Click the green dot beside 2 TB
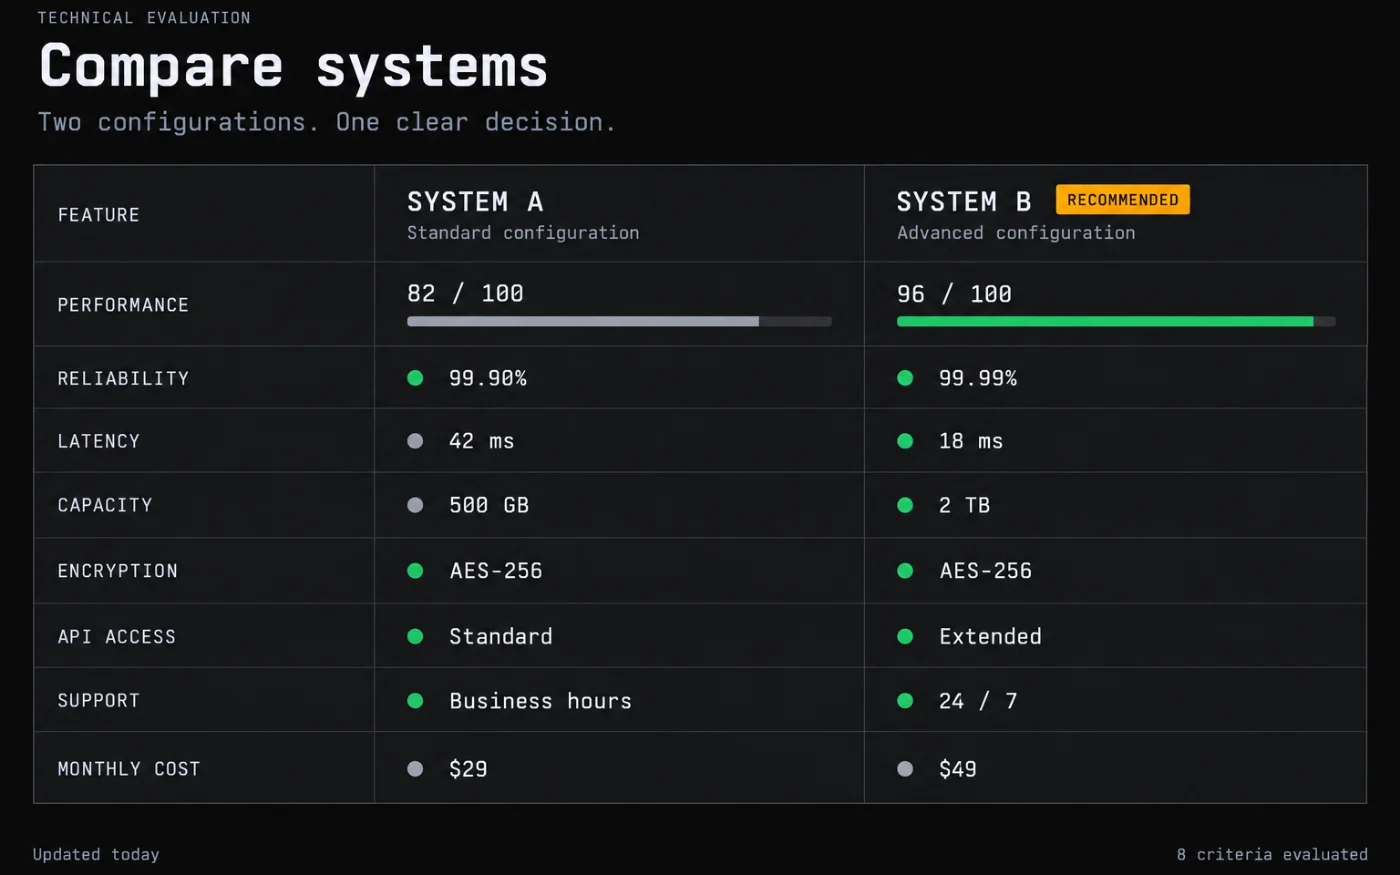 [905, 505]
